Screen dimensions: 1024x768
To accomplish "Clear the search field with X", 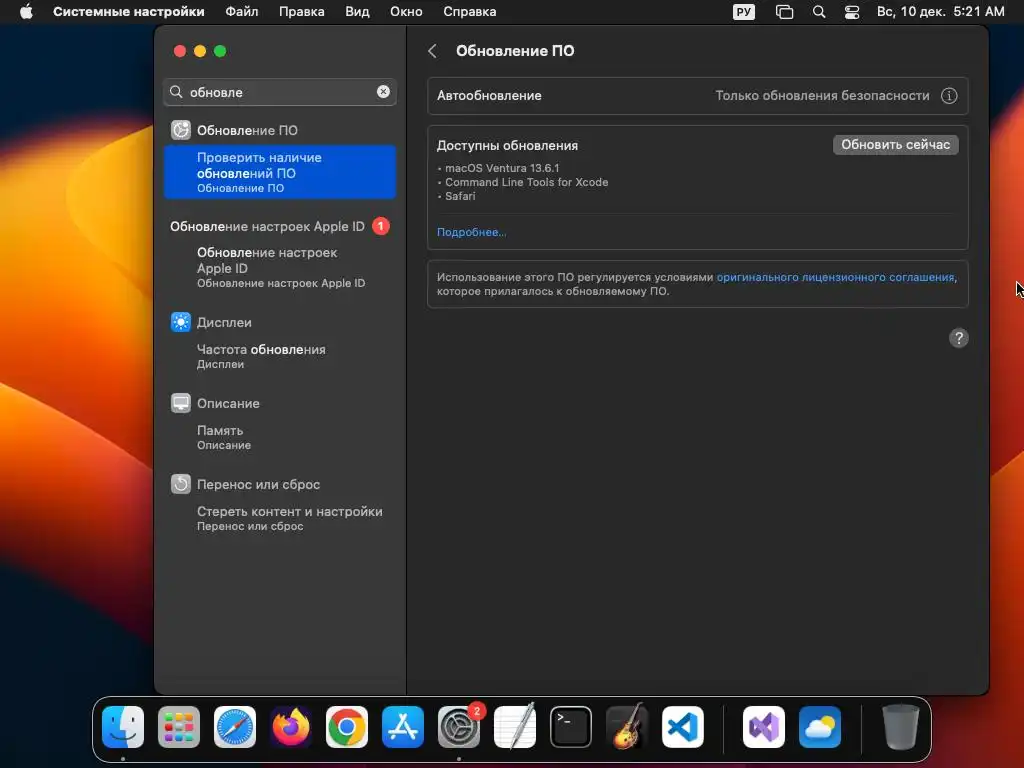I will (383, 92).
